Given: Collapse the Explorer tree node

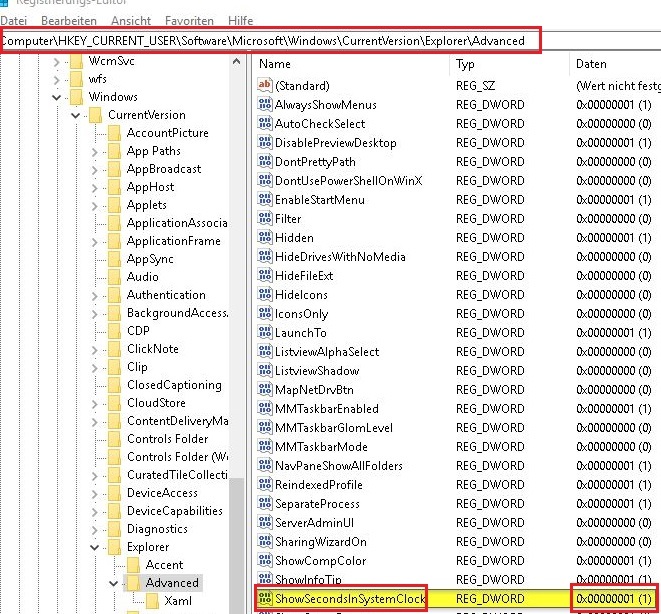Looking at the screenshot, I should click(x=94, y=547).
